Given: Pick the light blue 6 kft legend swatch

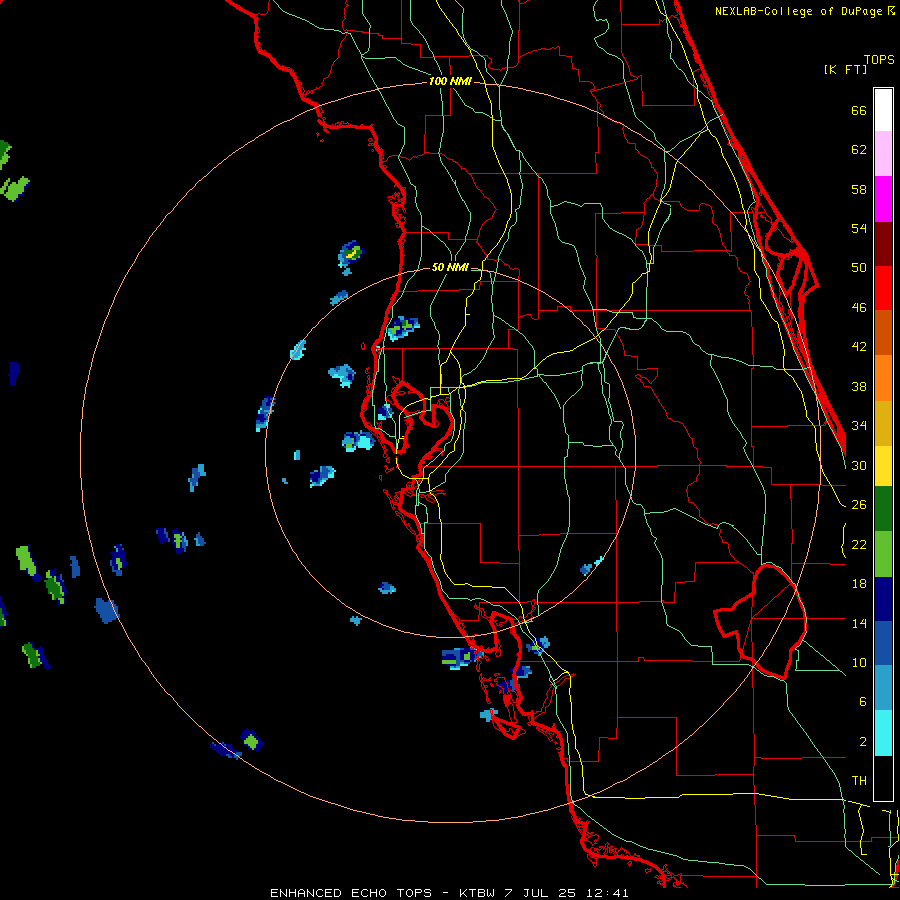Looking at the screenshot, I should click(883, 687).
